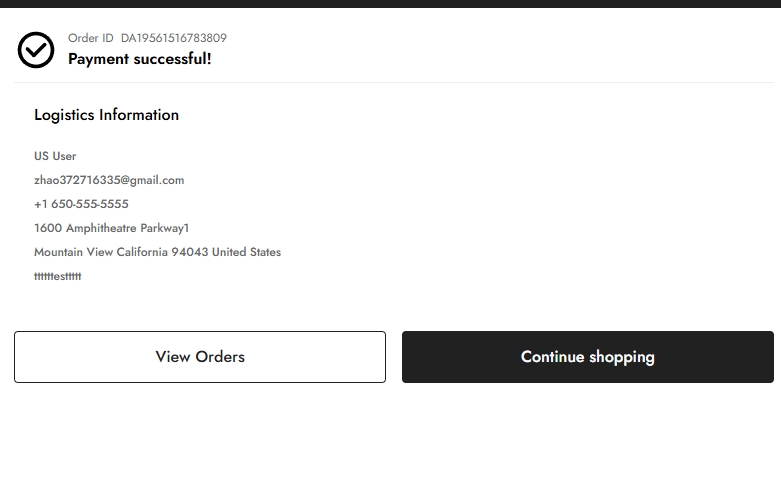Select the recipient name "US User"
The image size is (781, 504).
coord(55,156)
